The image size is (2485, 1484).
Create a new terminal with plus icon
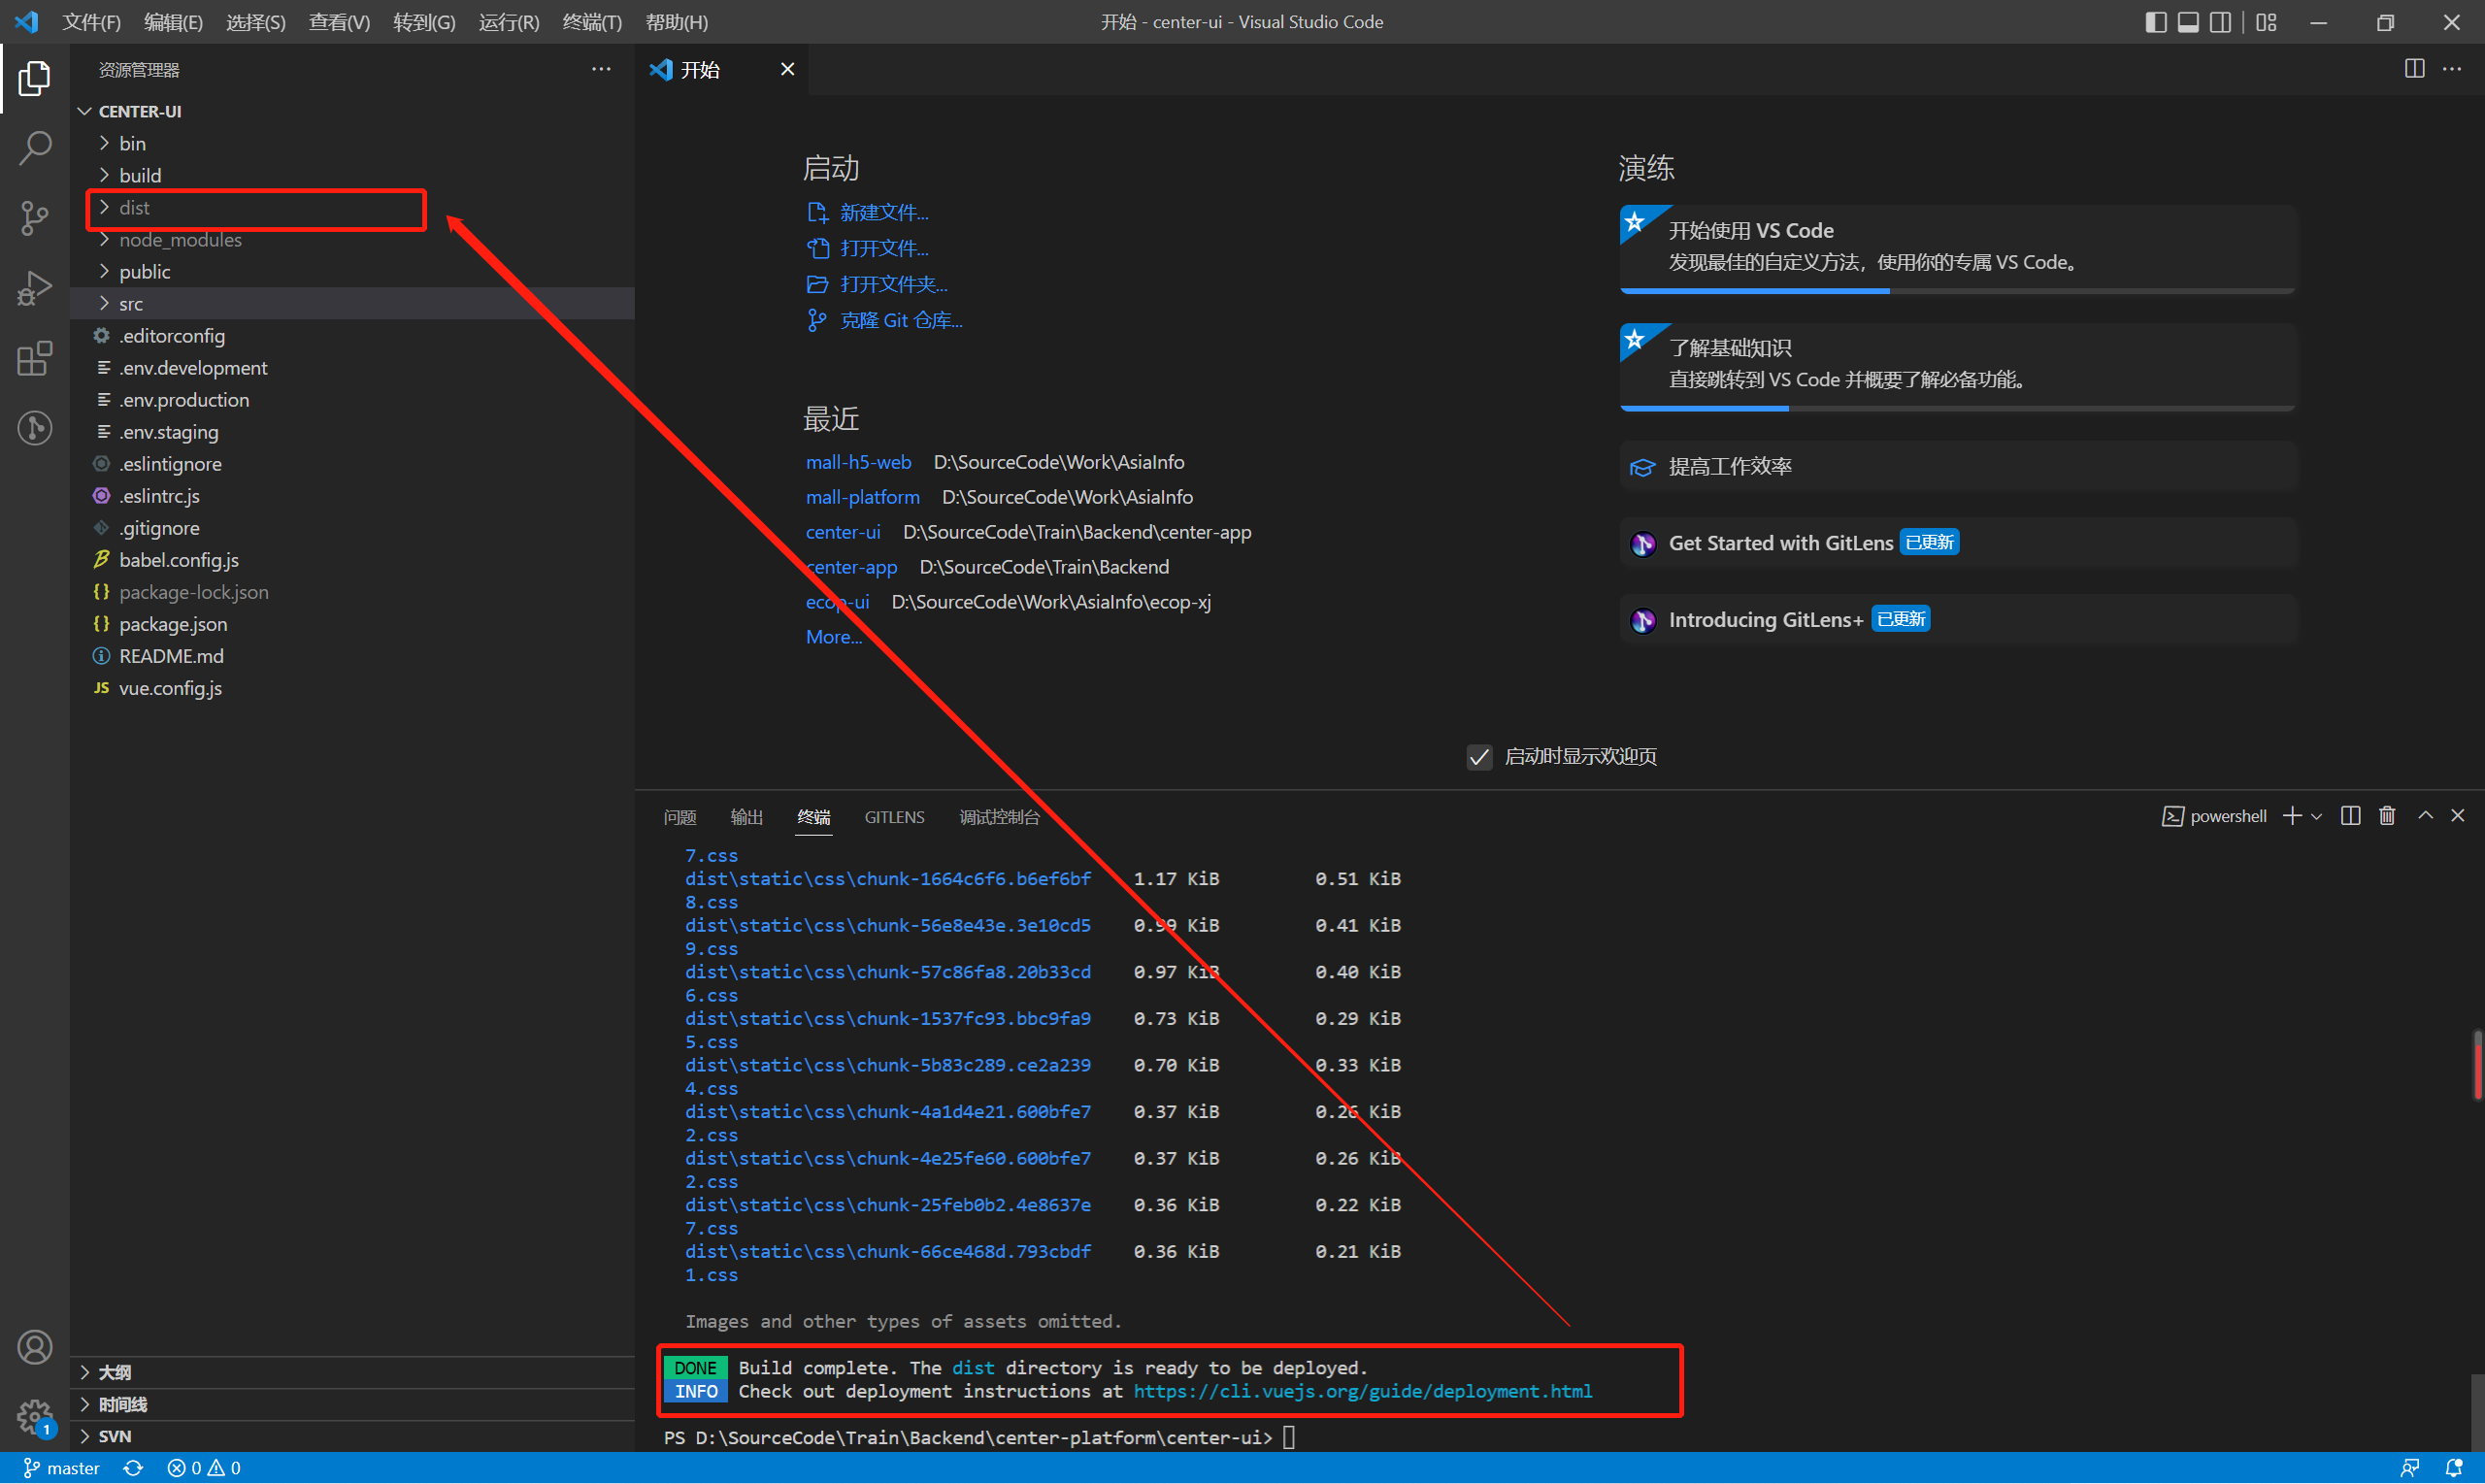(x=2292, y=817)
